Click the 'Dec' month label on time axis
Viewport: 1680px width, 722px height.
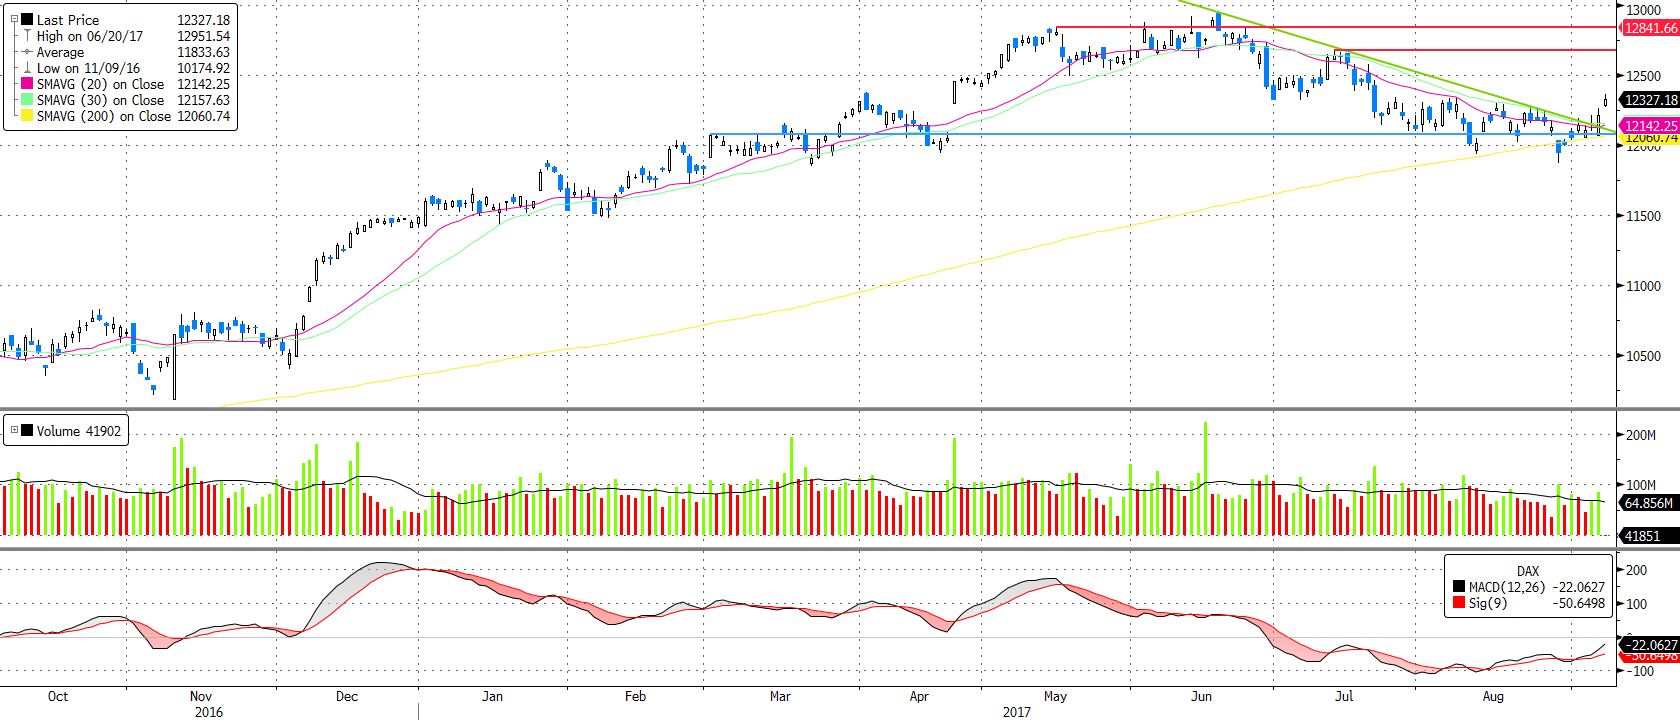pos(347,696)
